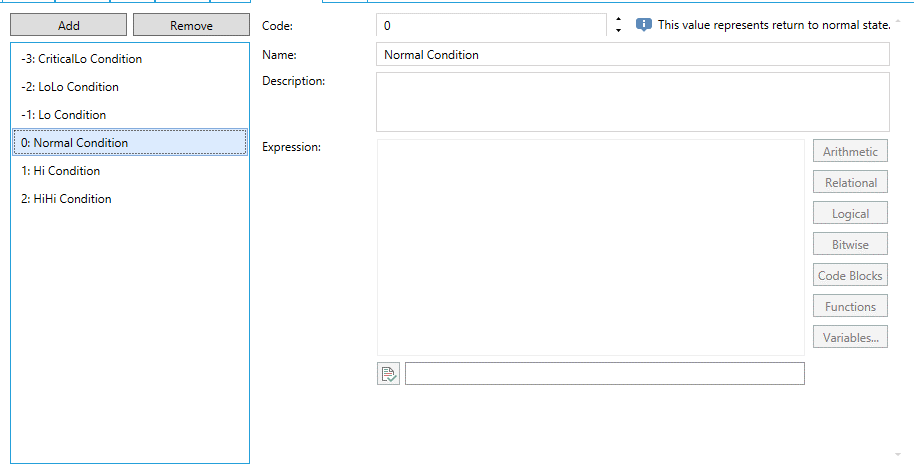Decrement the Code value with down arrow
Screen dimensions: 914x472
(x=618, y=31)
